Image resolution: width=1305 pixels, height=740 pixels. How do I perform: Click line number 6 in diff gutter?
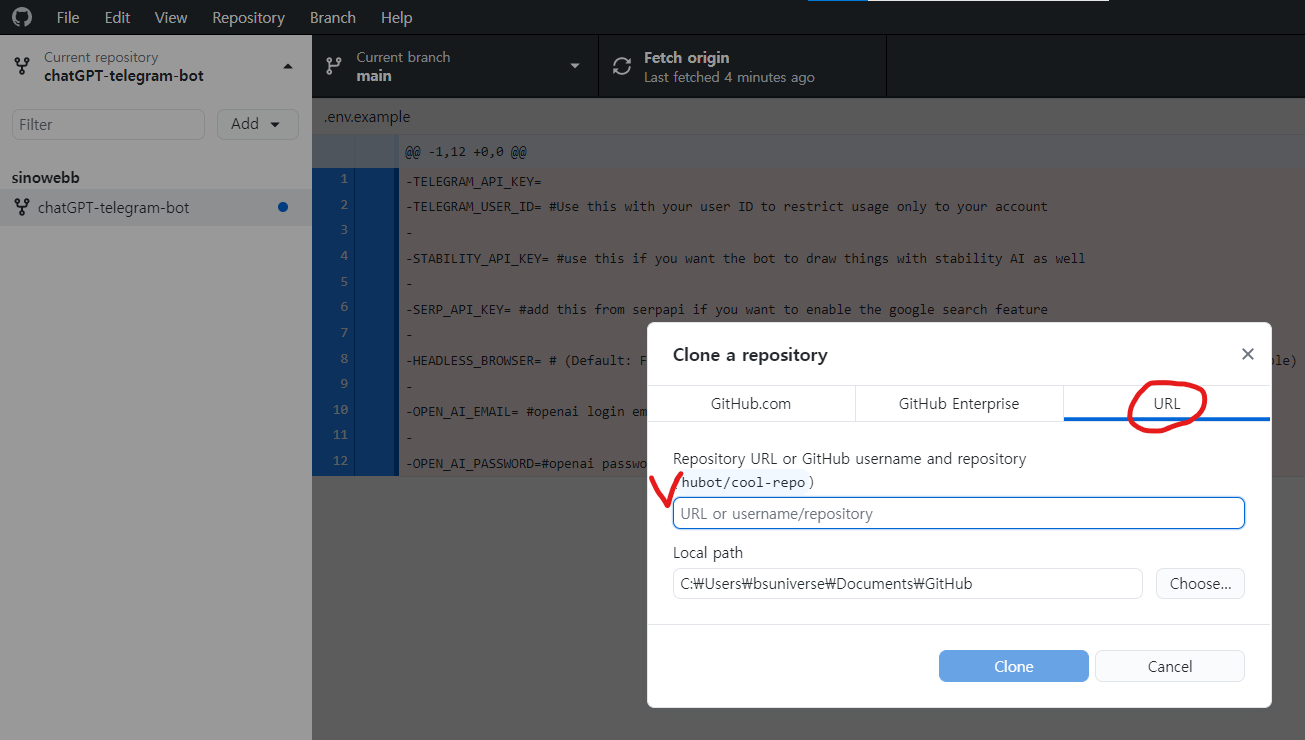pos(344,307)
